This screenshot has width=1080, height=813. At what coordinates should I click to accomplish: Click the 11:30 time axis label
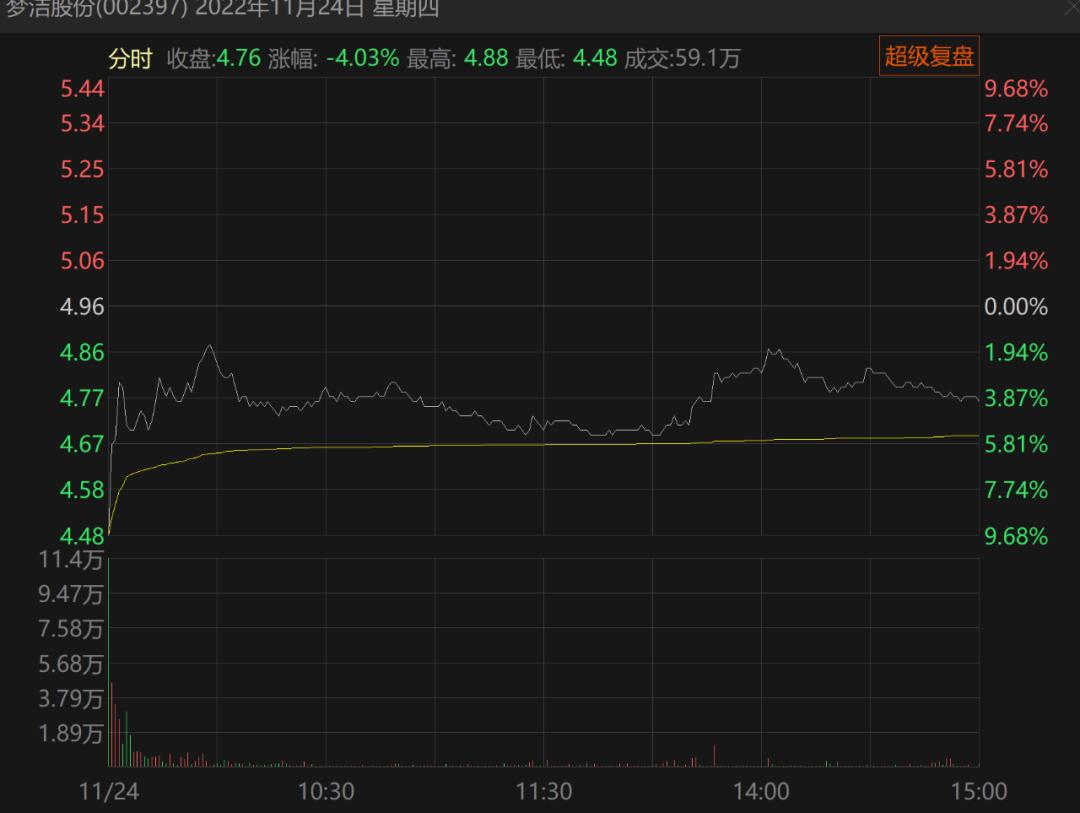(x=543, y=792)
